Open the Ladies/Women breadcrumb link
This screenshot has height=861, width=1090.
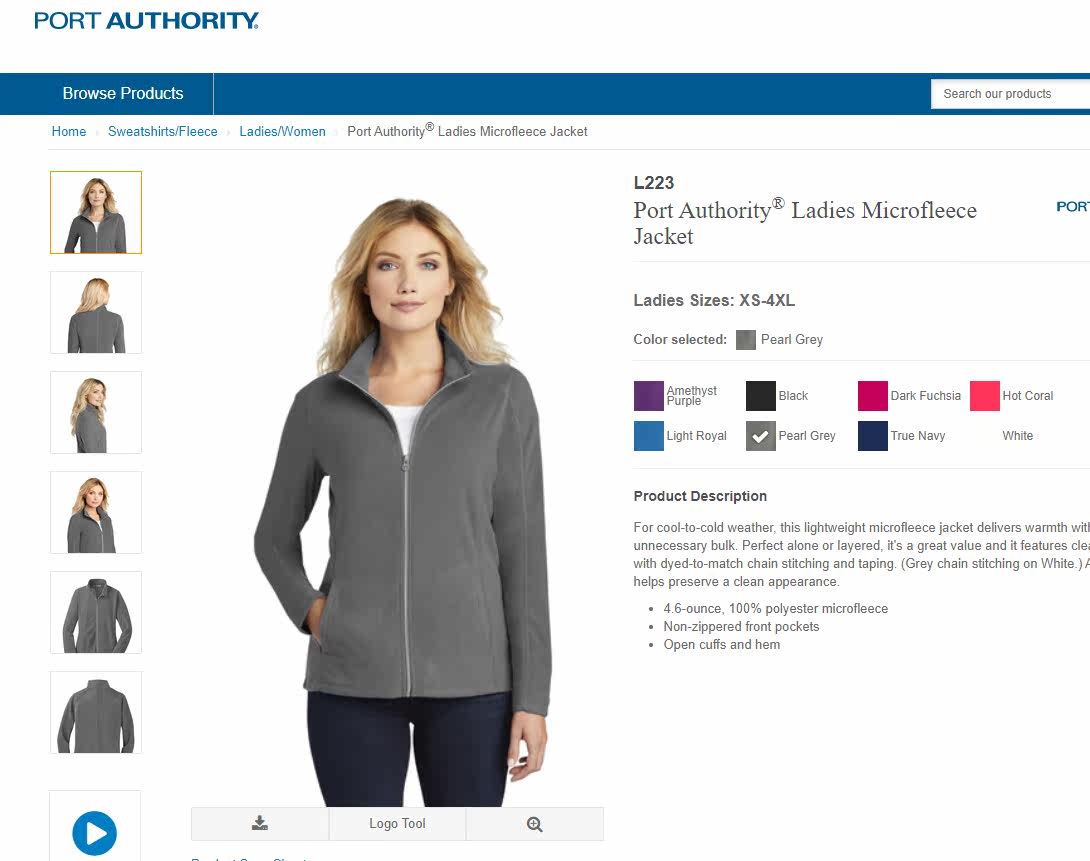coord(282,131)
